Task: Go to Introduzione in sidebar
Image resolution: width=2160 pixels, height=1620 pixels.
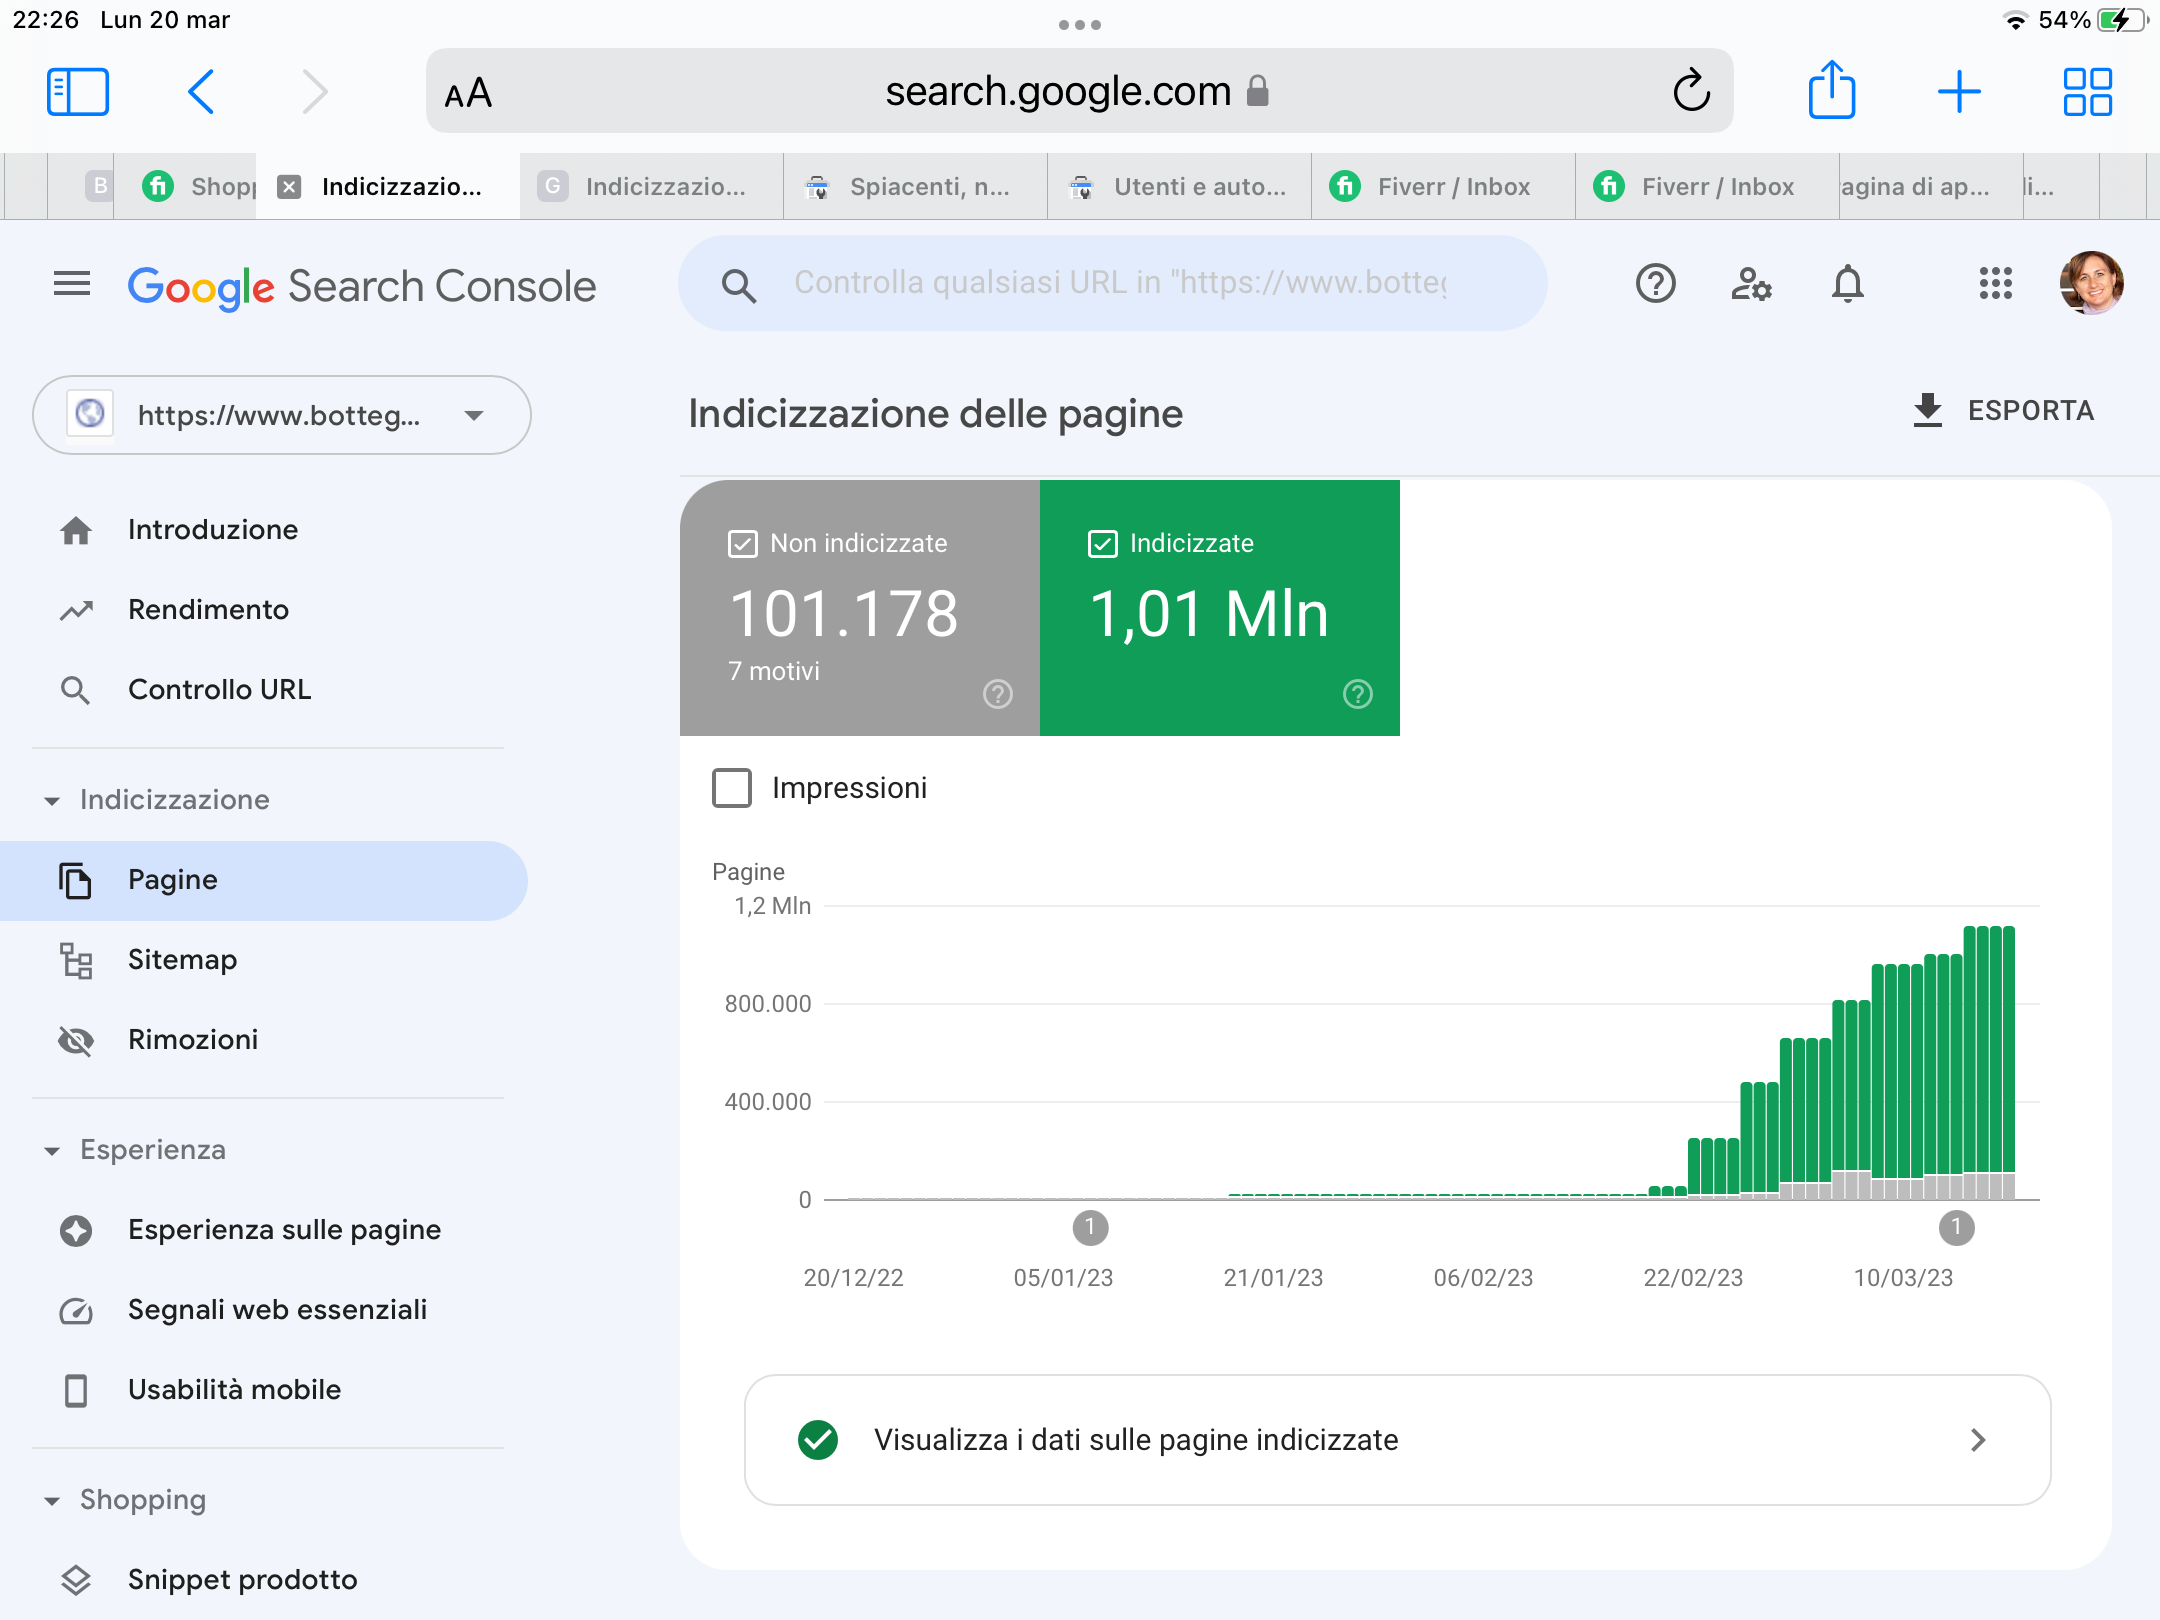Action: coord(213,530)
